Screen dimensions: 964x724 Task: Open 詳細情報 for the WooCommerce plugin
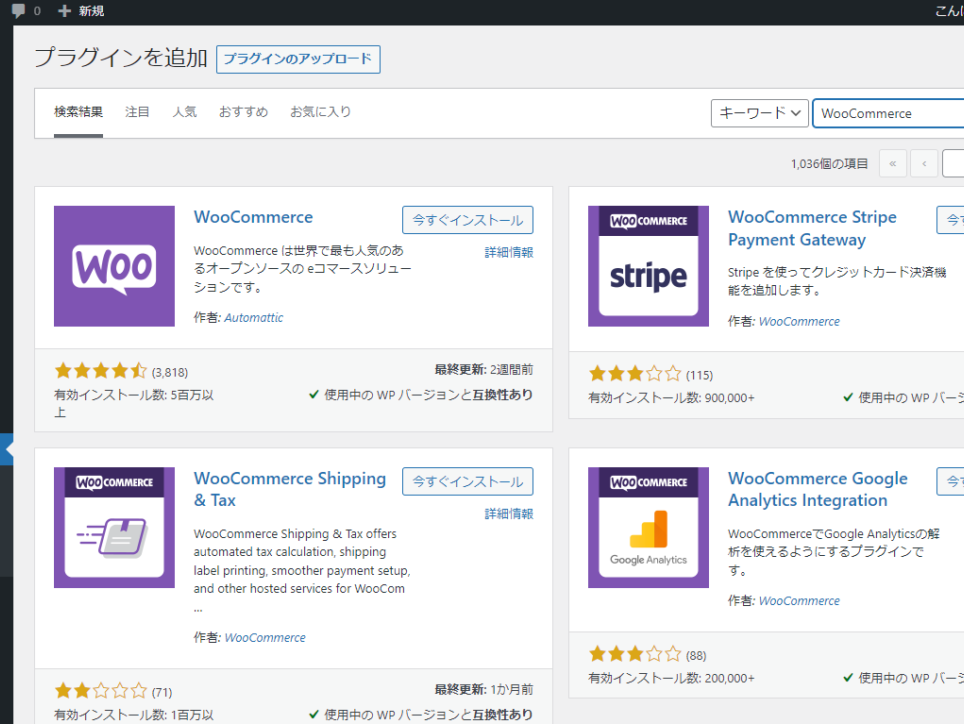pyautogui.click(x=509, y=252)
